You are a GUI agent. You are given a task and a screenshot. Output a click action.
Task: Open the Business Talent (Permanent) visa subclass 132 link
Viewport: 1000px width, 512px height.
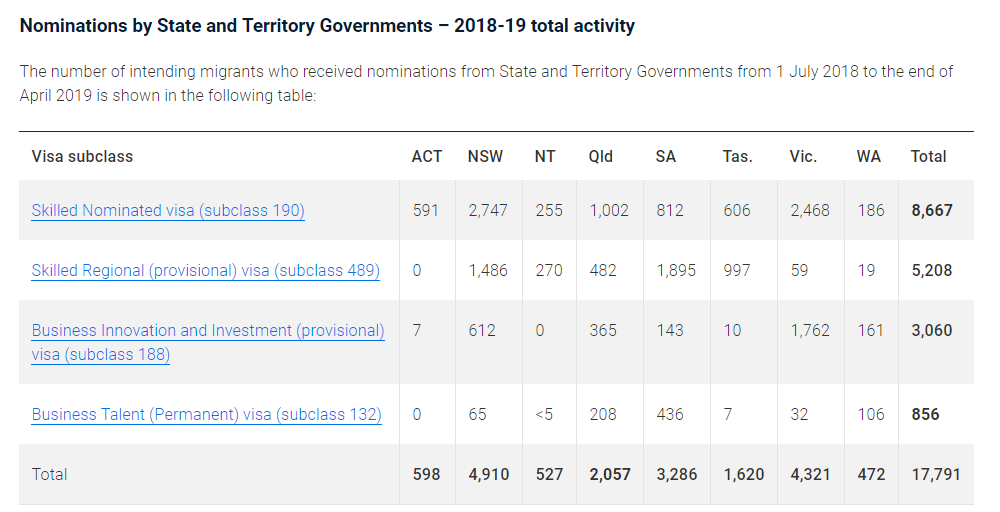point(206,414)
